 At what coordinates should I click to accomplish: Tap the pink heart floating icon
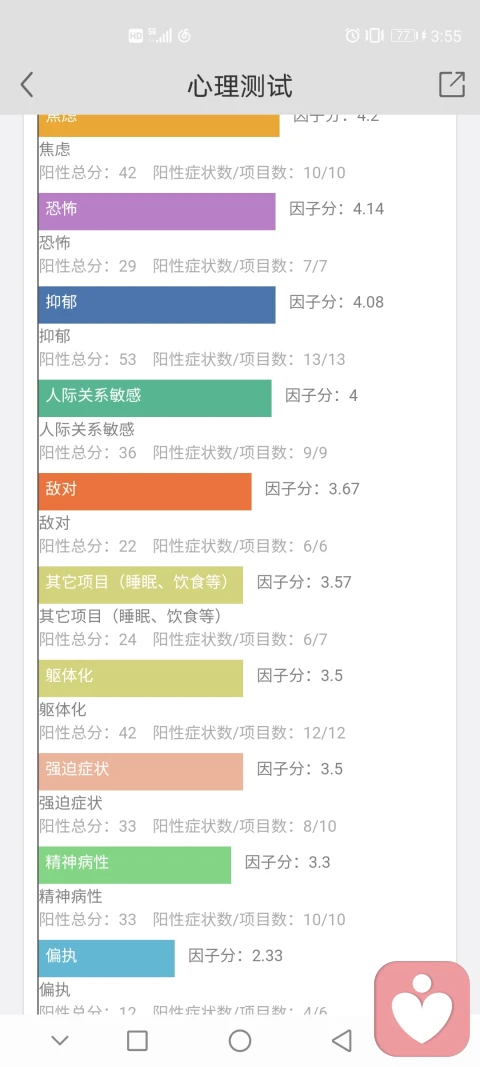[x=422, y=1006]
